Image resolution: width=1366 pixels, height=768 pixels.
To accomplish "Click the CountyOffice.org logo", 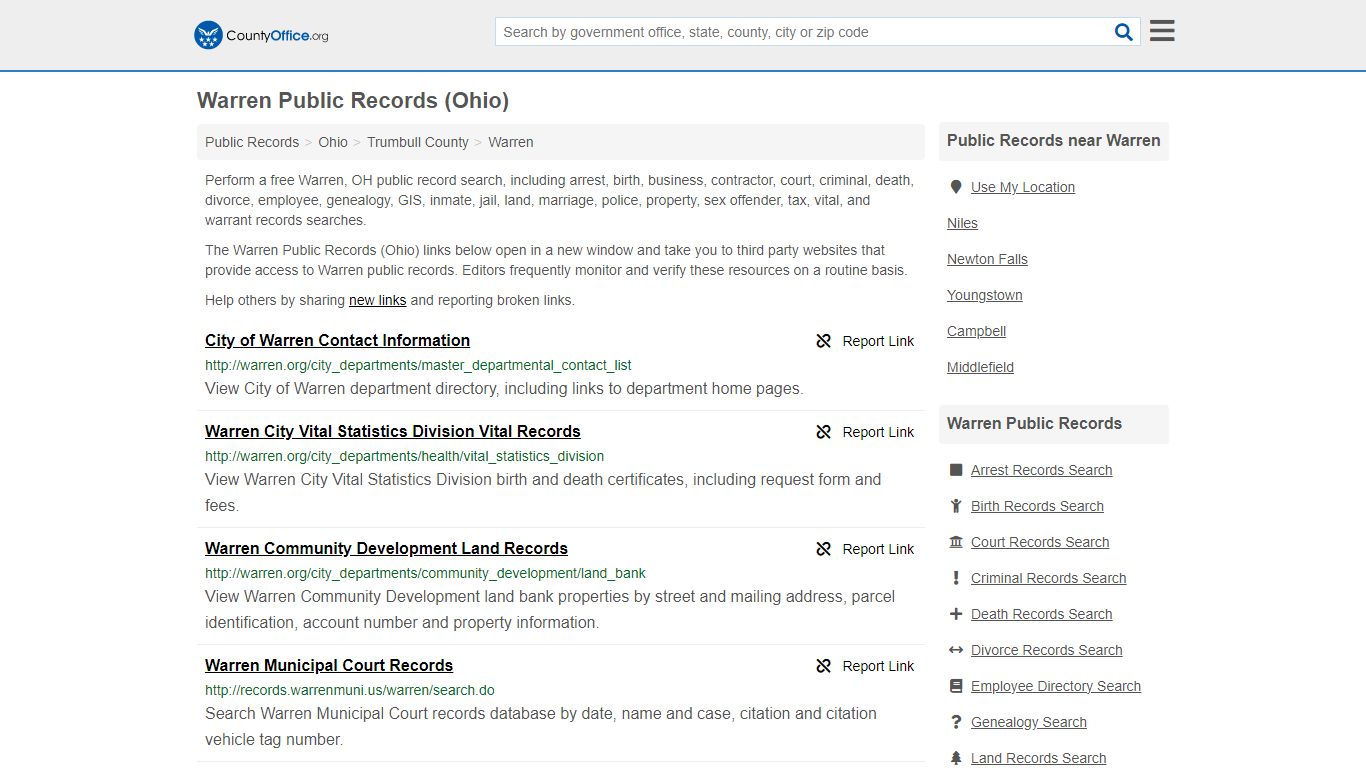I will tap(261, 35).
